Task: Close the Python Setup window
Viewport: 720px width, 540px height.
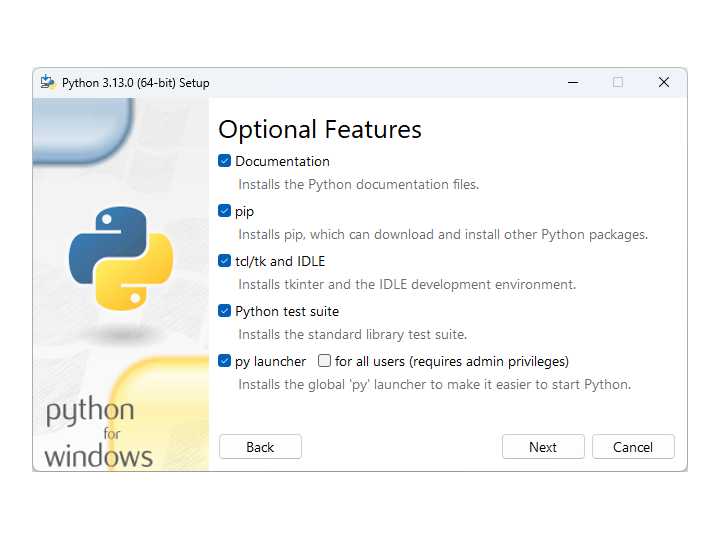Action: 664,83
